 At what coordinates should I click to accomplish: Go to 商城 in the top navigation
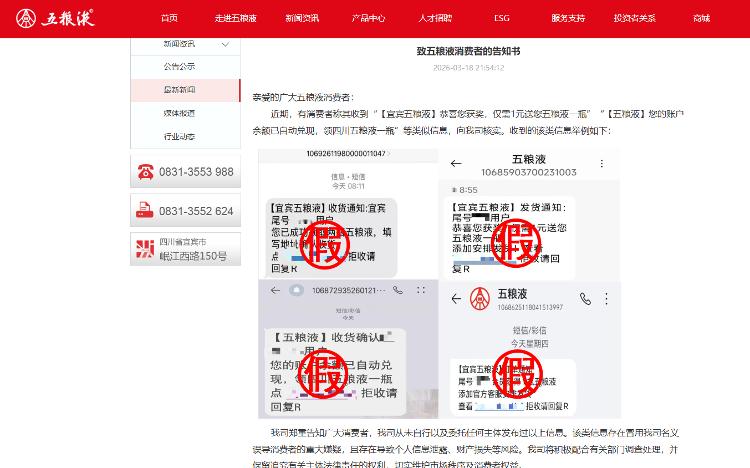701,18
